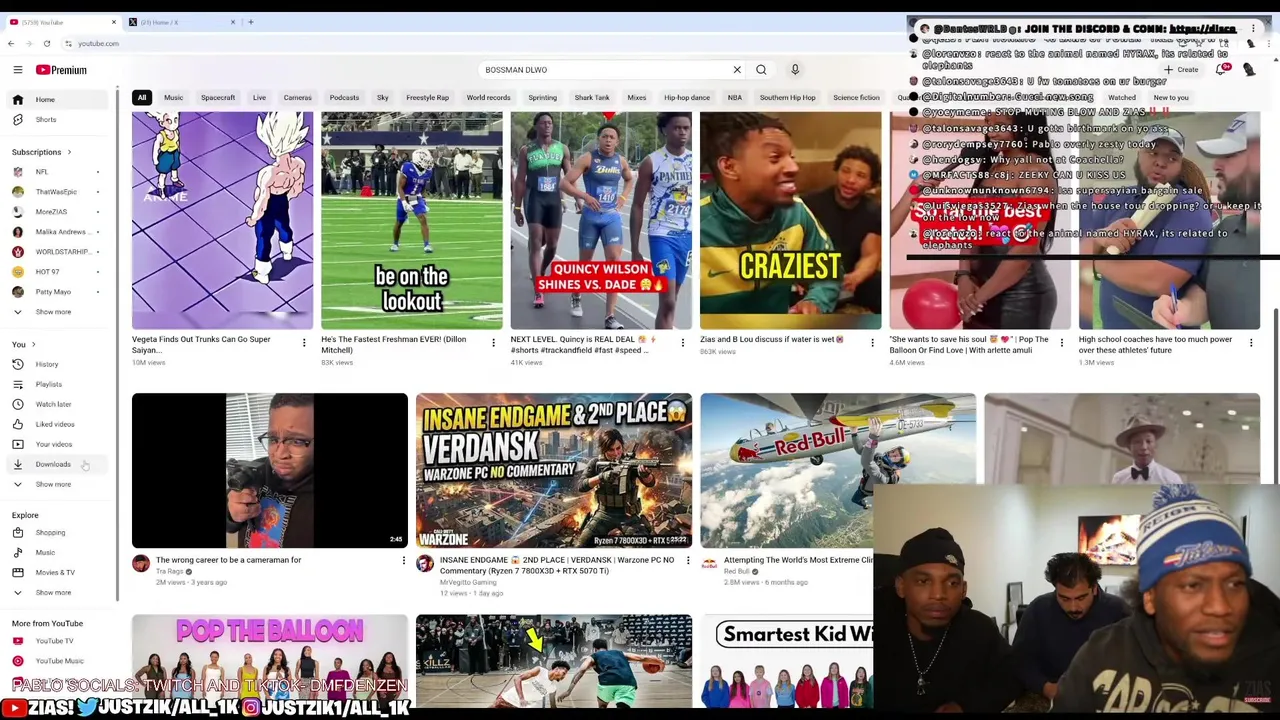The image size is (1280, 720).
Task: Open the hamburger guide menu
Action: pyautogui.click(x=17, y=70)
